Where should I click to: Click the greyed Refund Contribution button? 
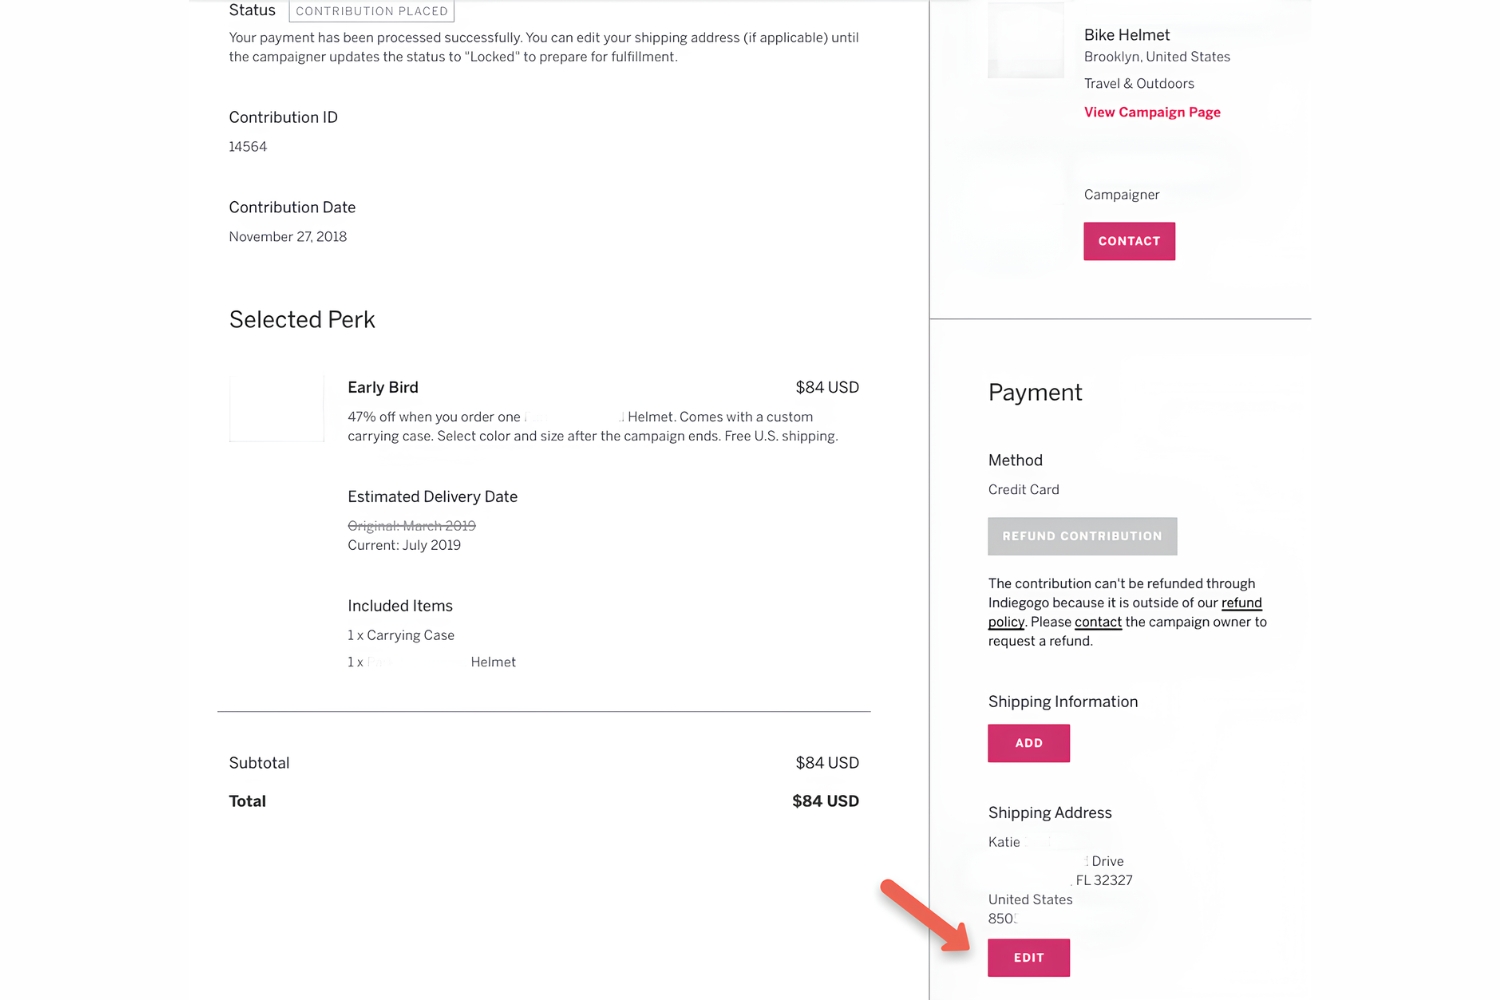(1082, 536)
